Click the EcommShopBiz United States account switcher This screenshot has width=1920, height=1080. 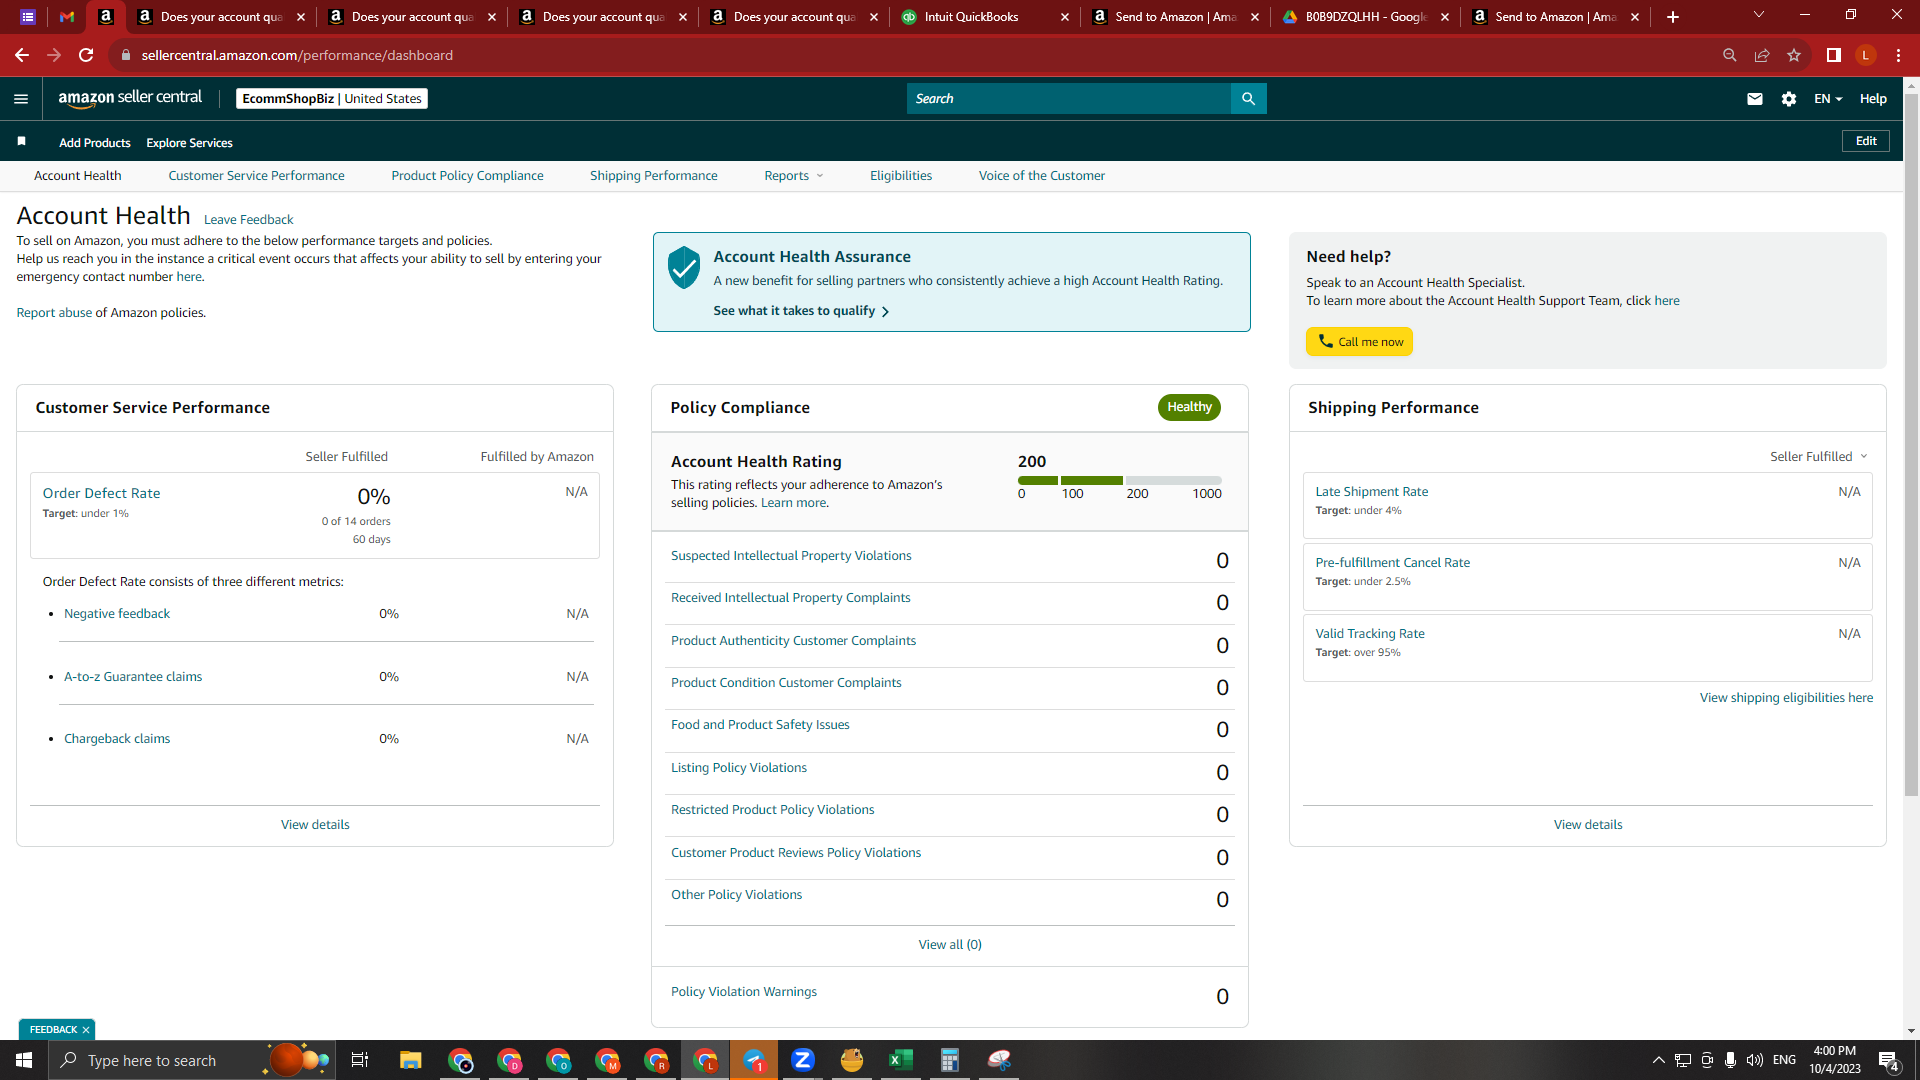coord(332,98)
